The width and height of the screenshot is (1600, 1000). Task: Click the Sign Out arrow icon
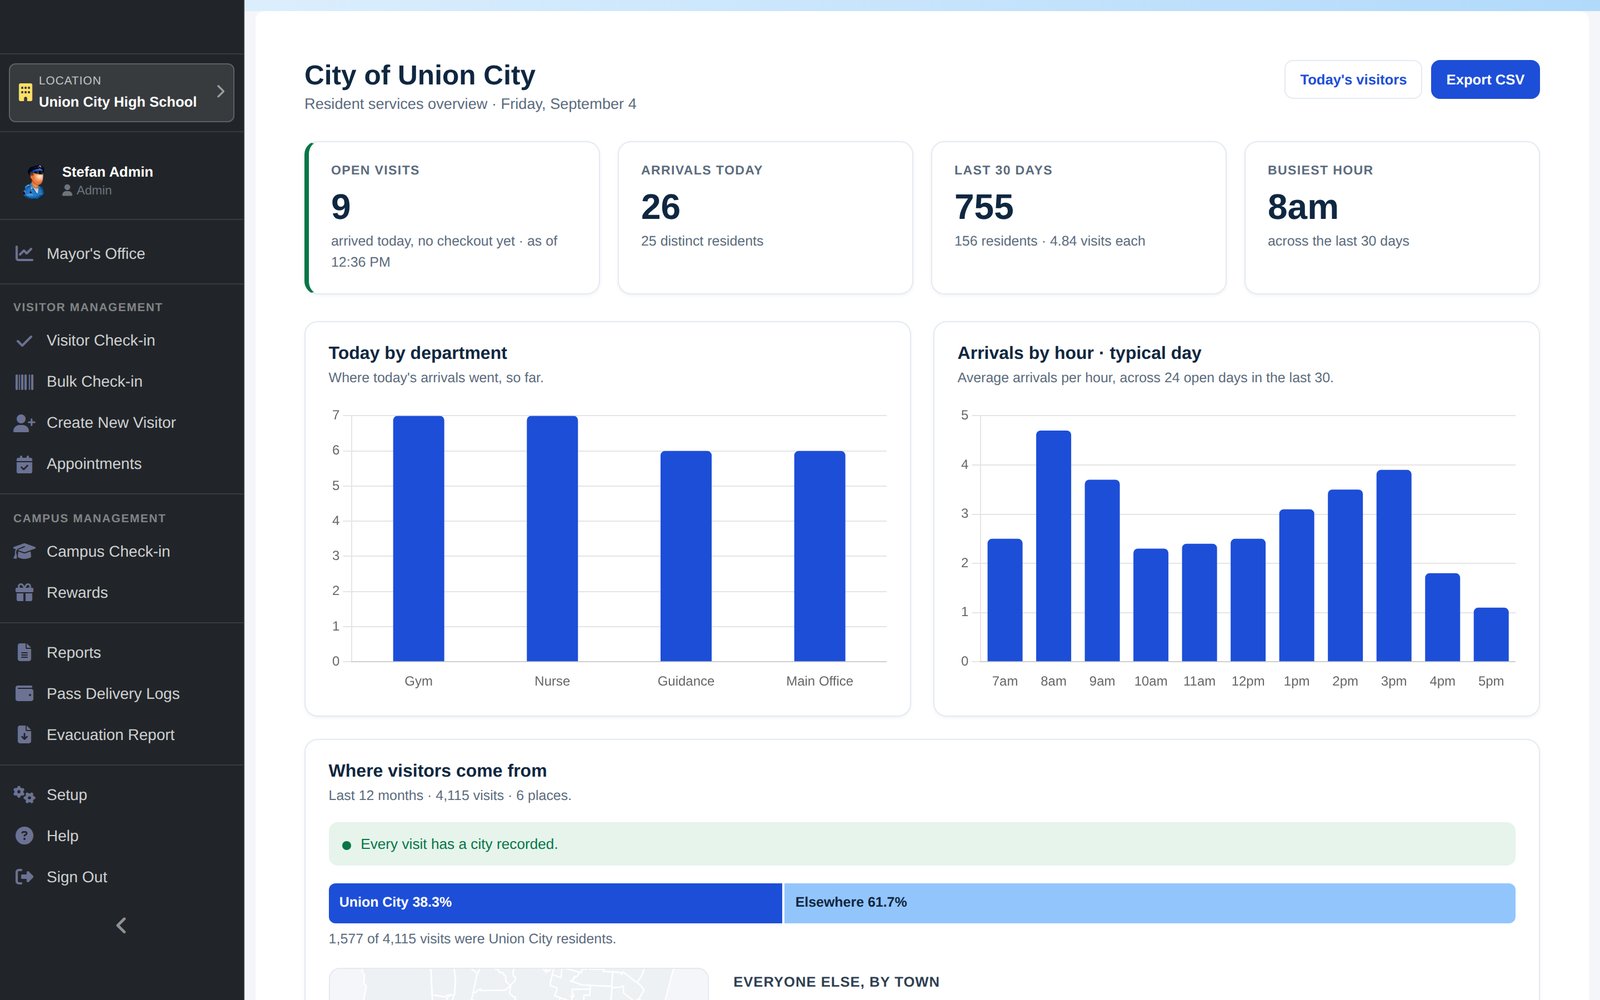pyautogui.click(x=24, y=877)
